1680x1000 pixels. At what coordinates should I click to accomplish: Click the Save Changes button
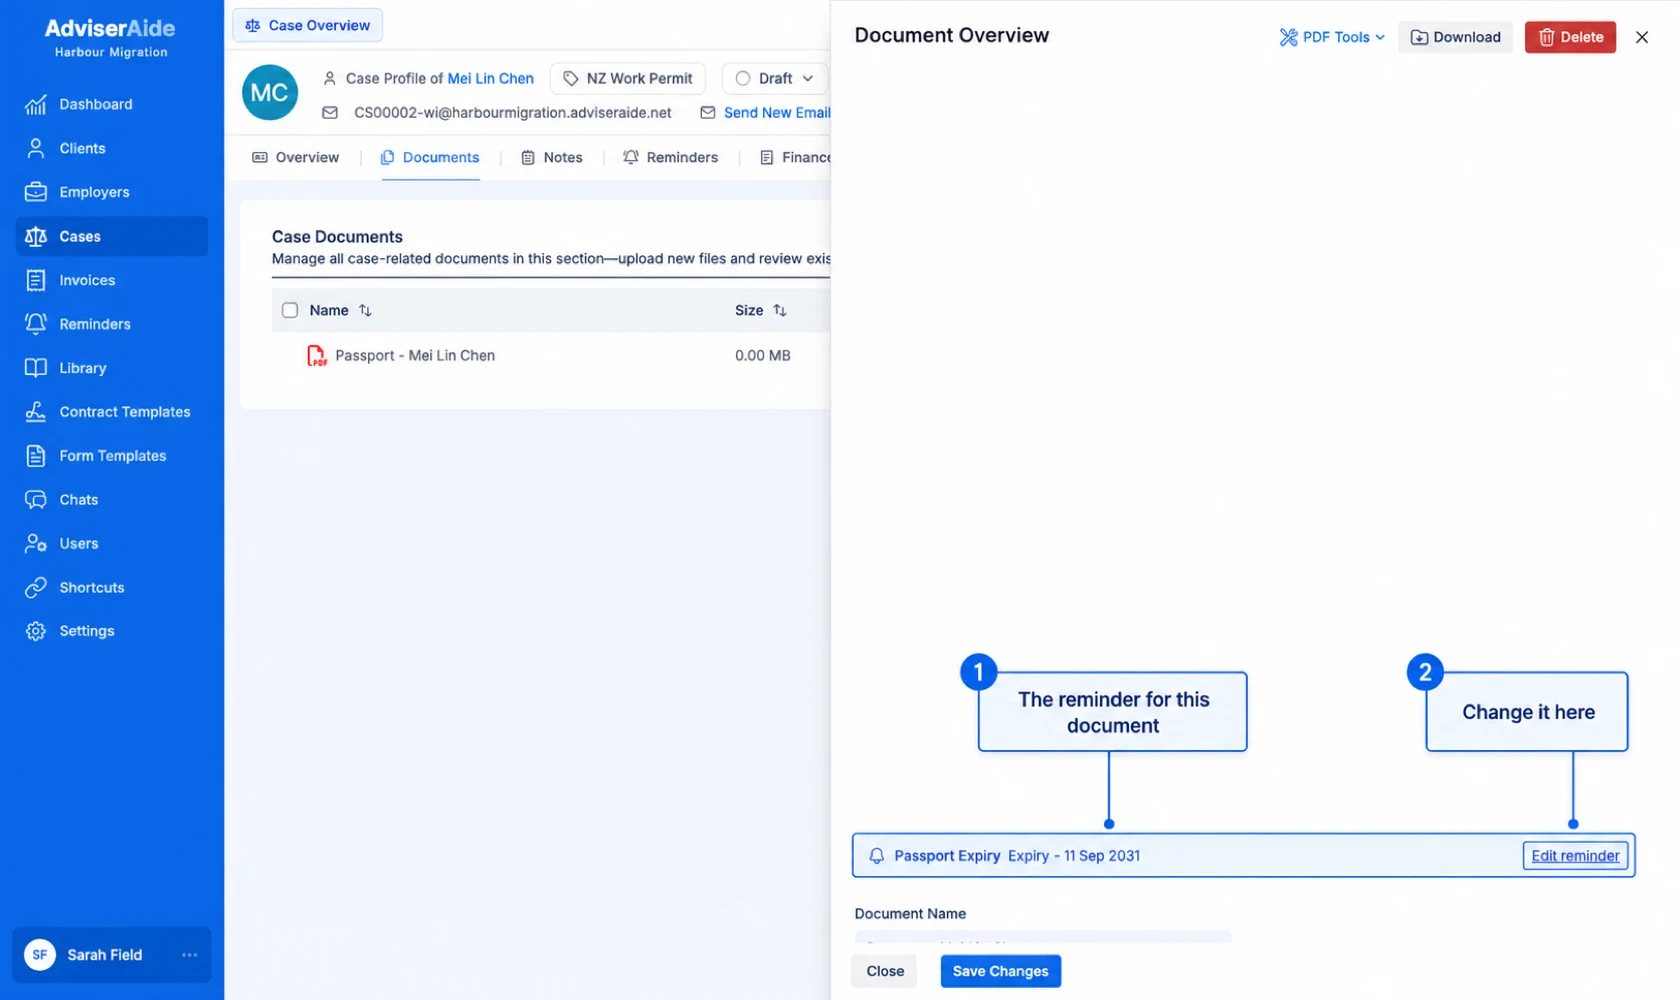pos(1000,971)
